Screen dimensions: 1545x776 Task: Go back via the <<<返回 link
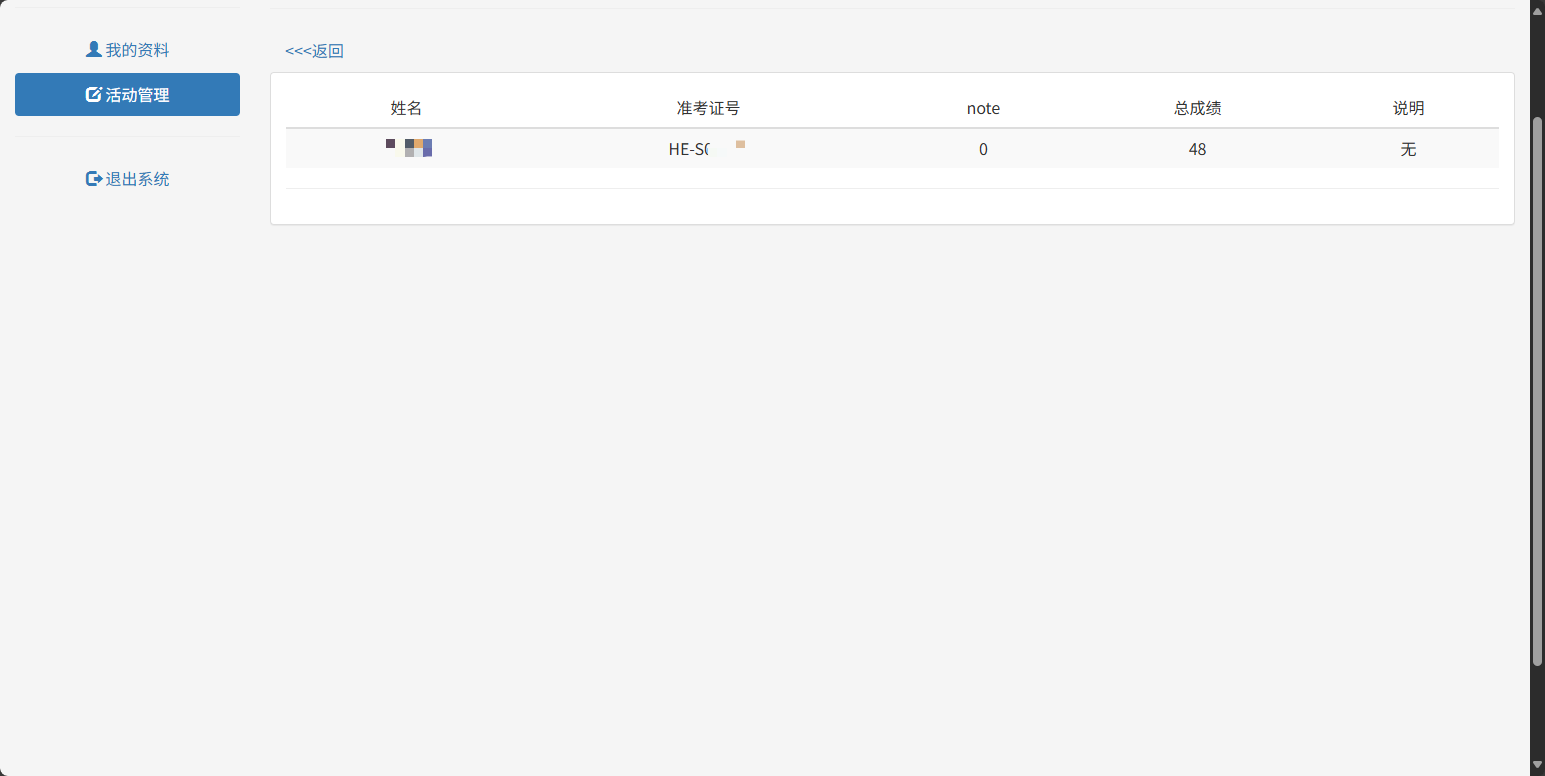pyautogui.click(x=314, y=51)
